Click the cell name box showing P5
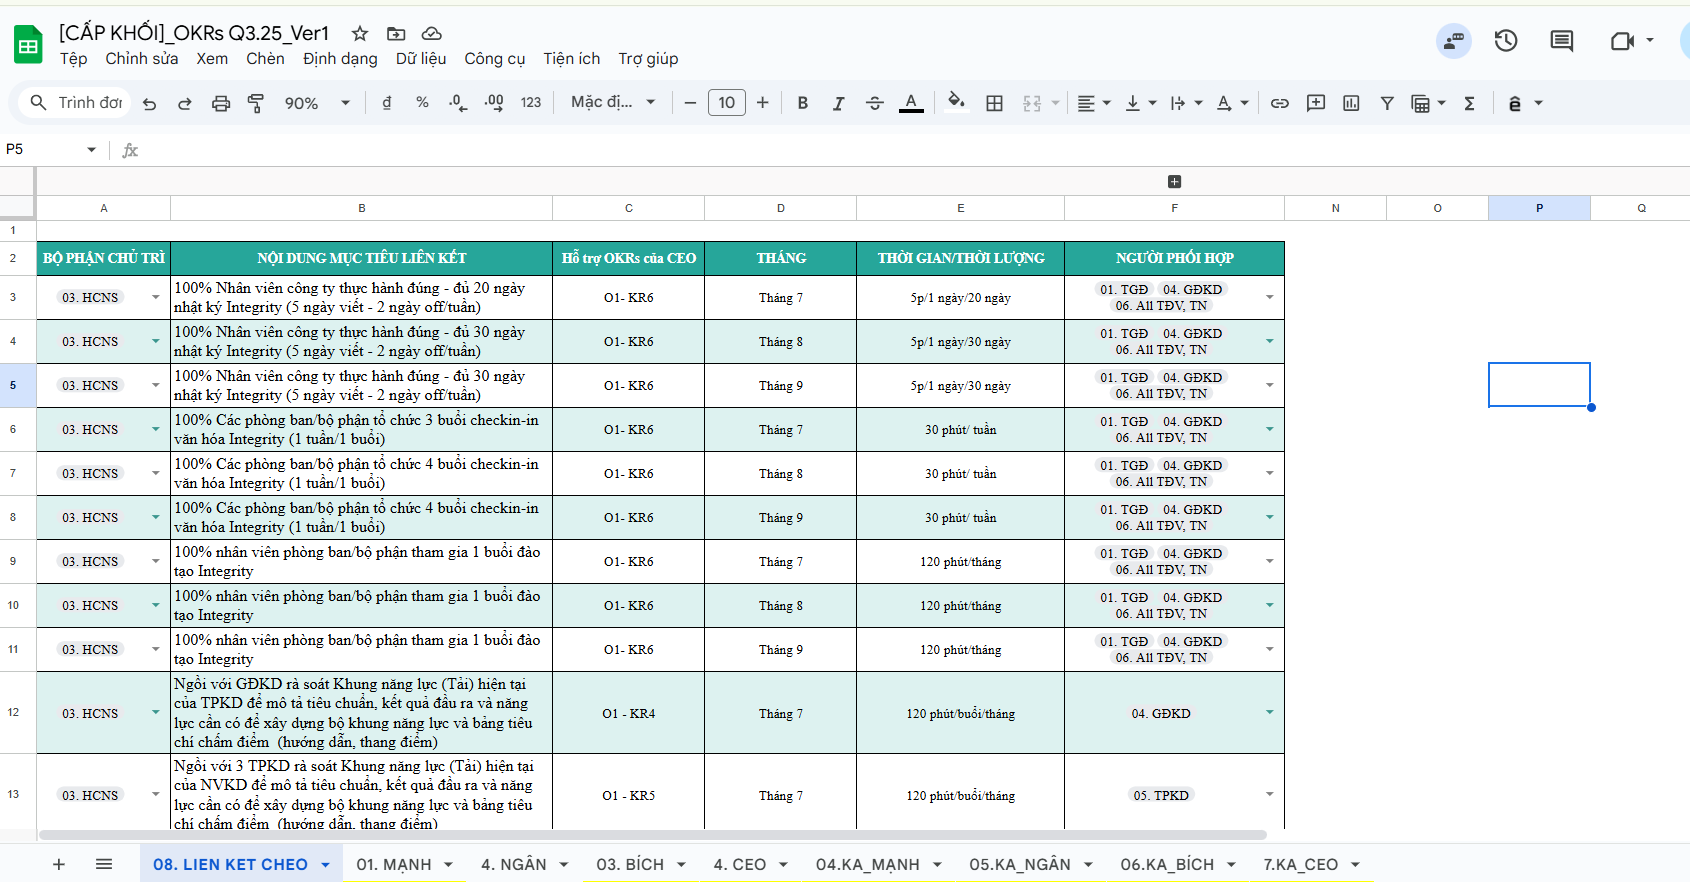The width and height of the screenshot is (1690, 882). click(x=45, y=149)
